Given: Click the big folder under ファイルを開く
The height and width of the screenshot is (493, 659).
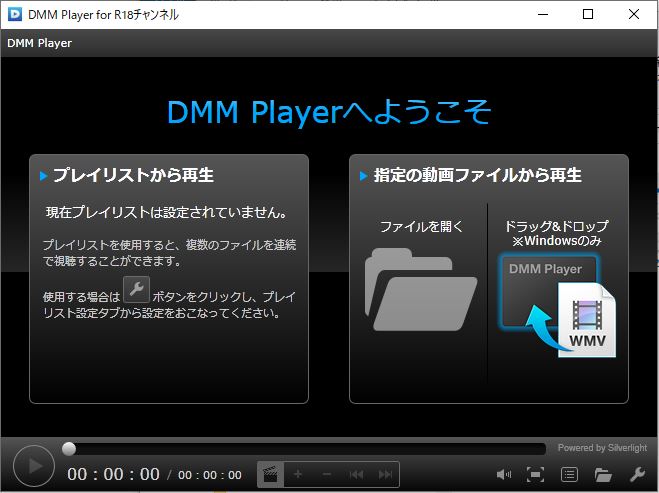Looking at the screenshot, I should 421,289.
